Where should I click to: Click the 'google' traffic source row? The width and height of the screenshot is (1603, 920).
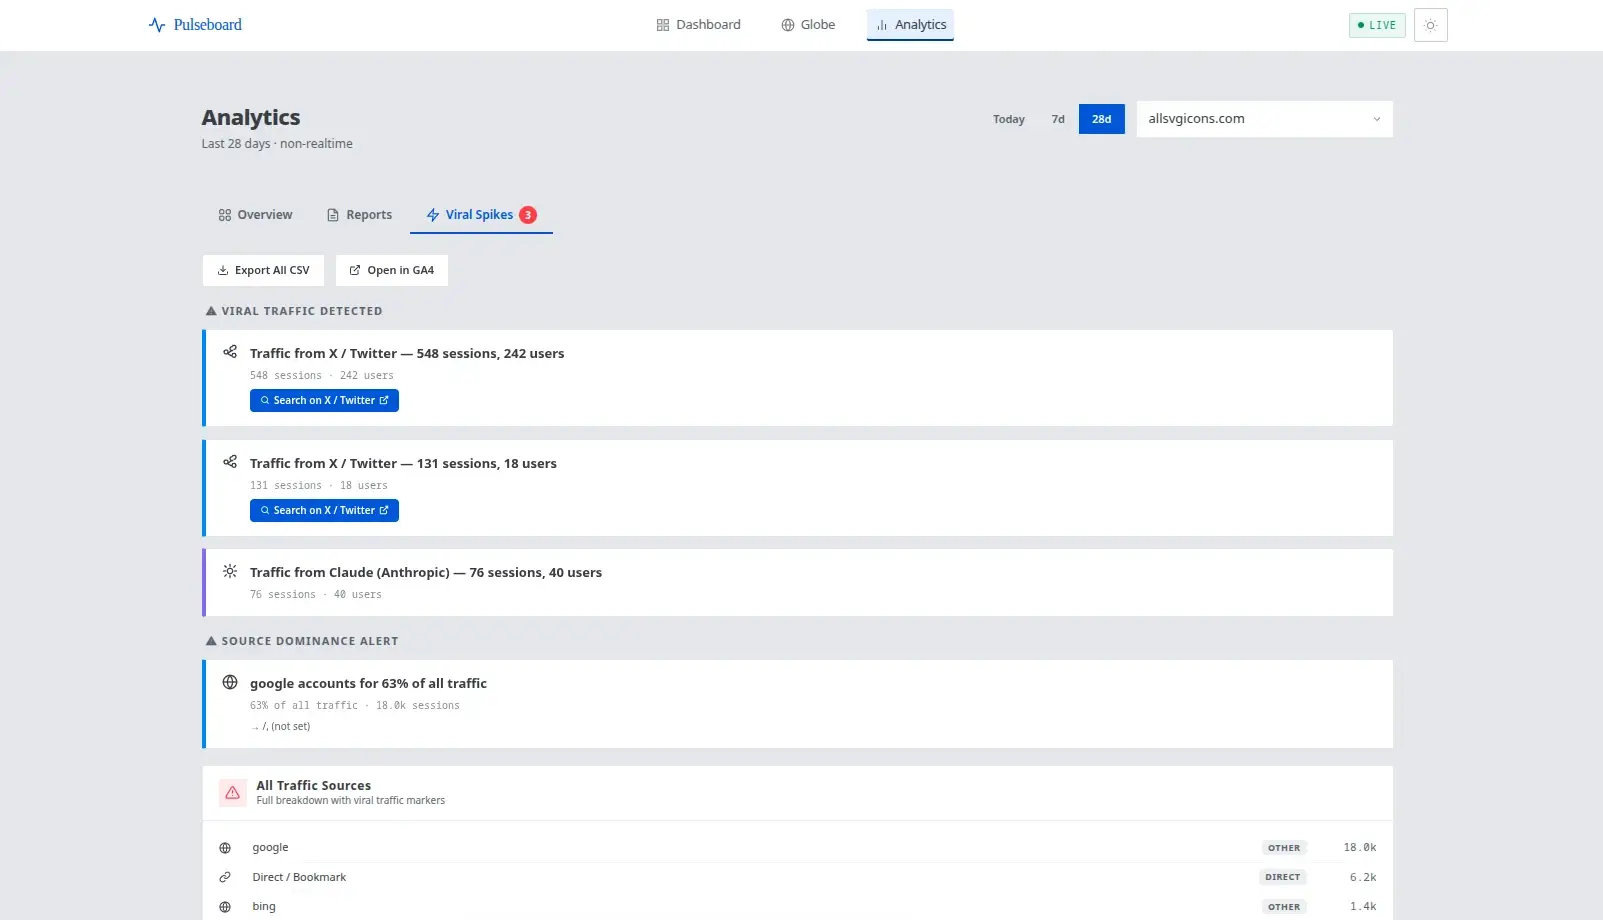(x=797, y=848)
